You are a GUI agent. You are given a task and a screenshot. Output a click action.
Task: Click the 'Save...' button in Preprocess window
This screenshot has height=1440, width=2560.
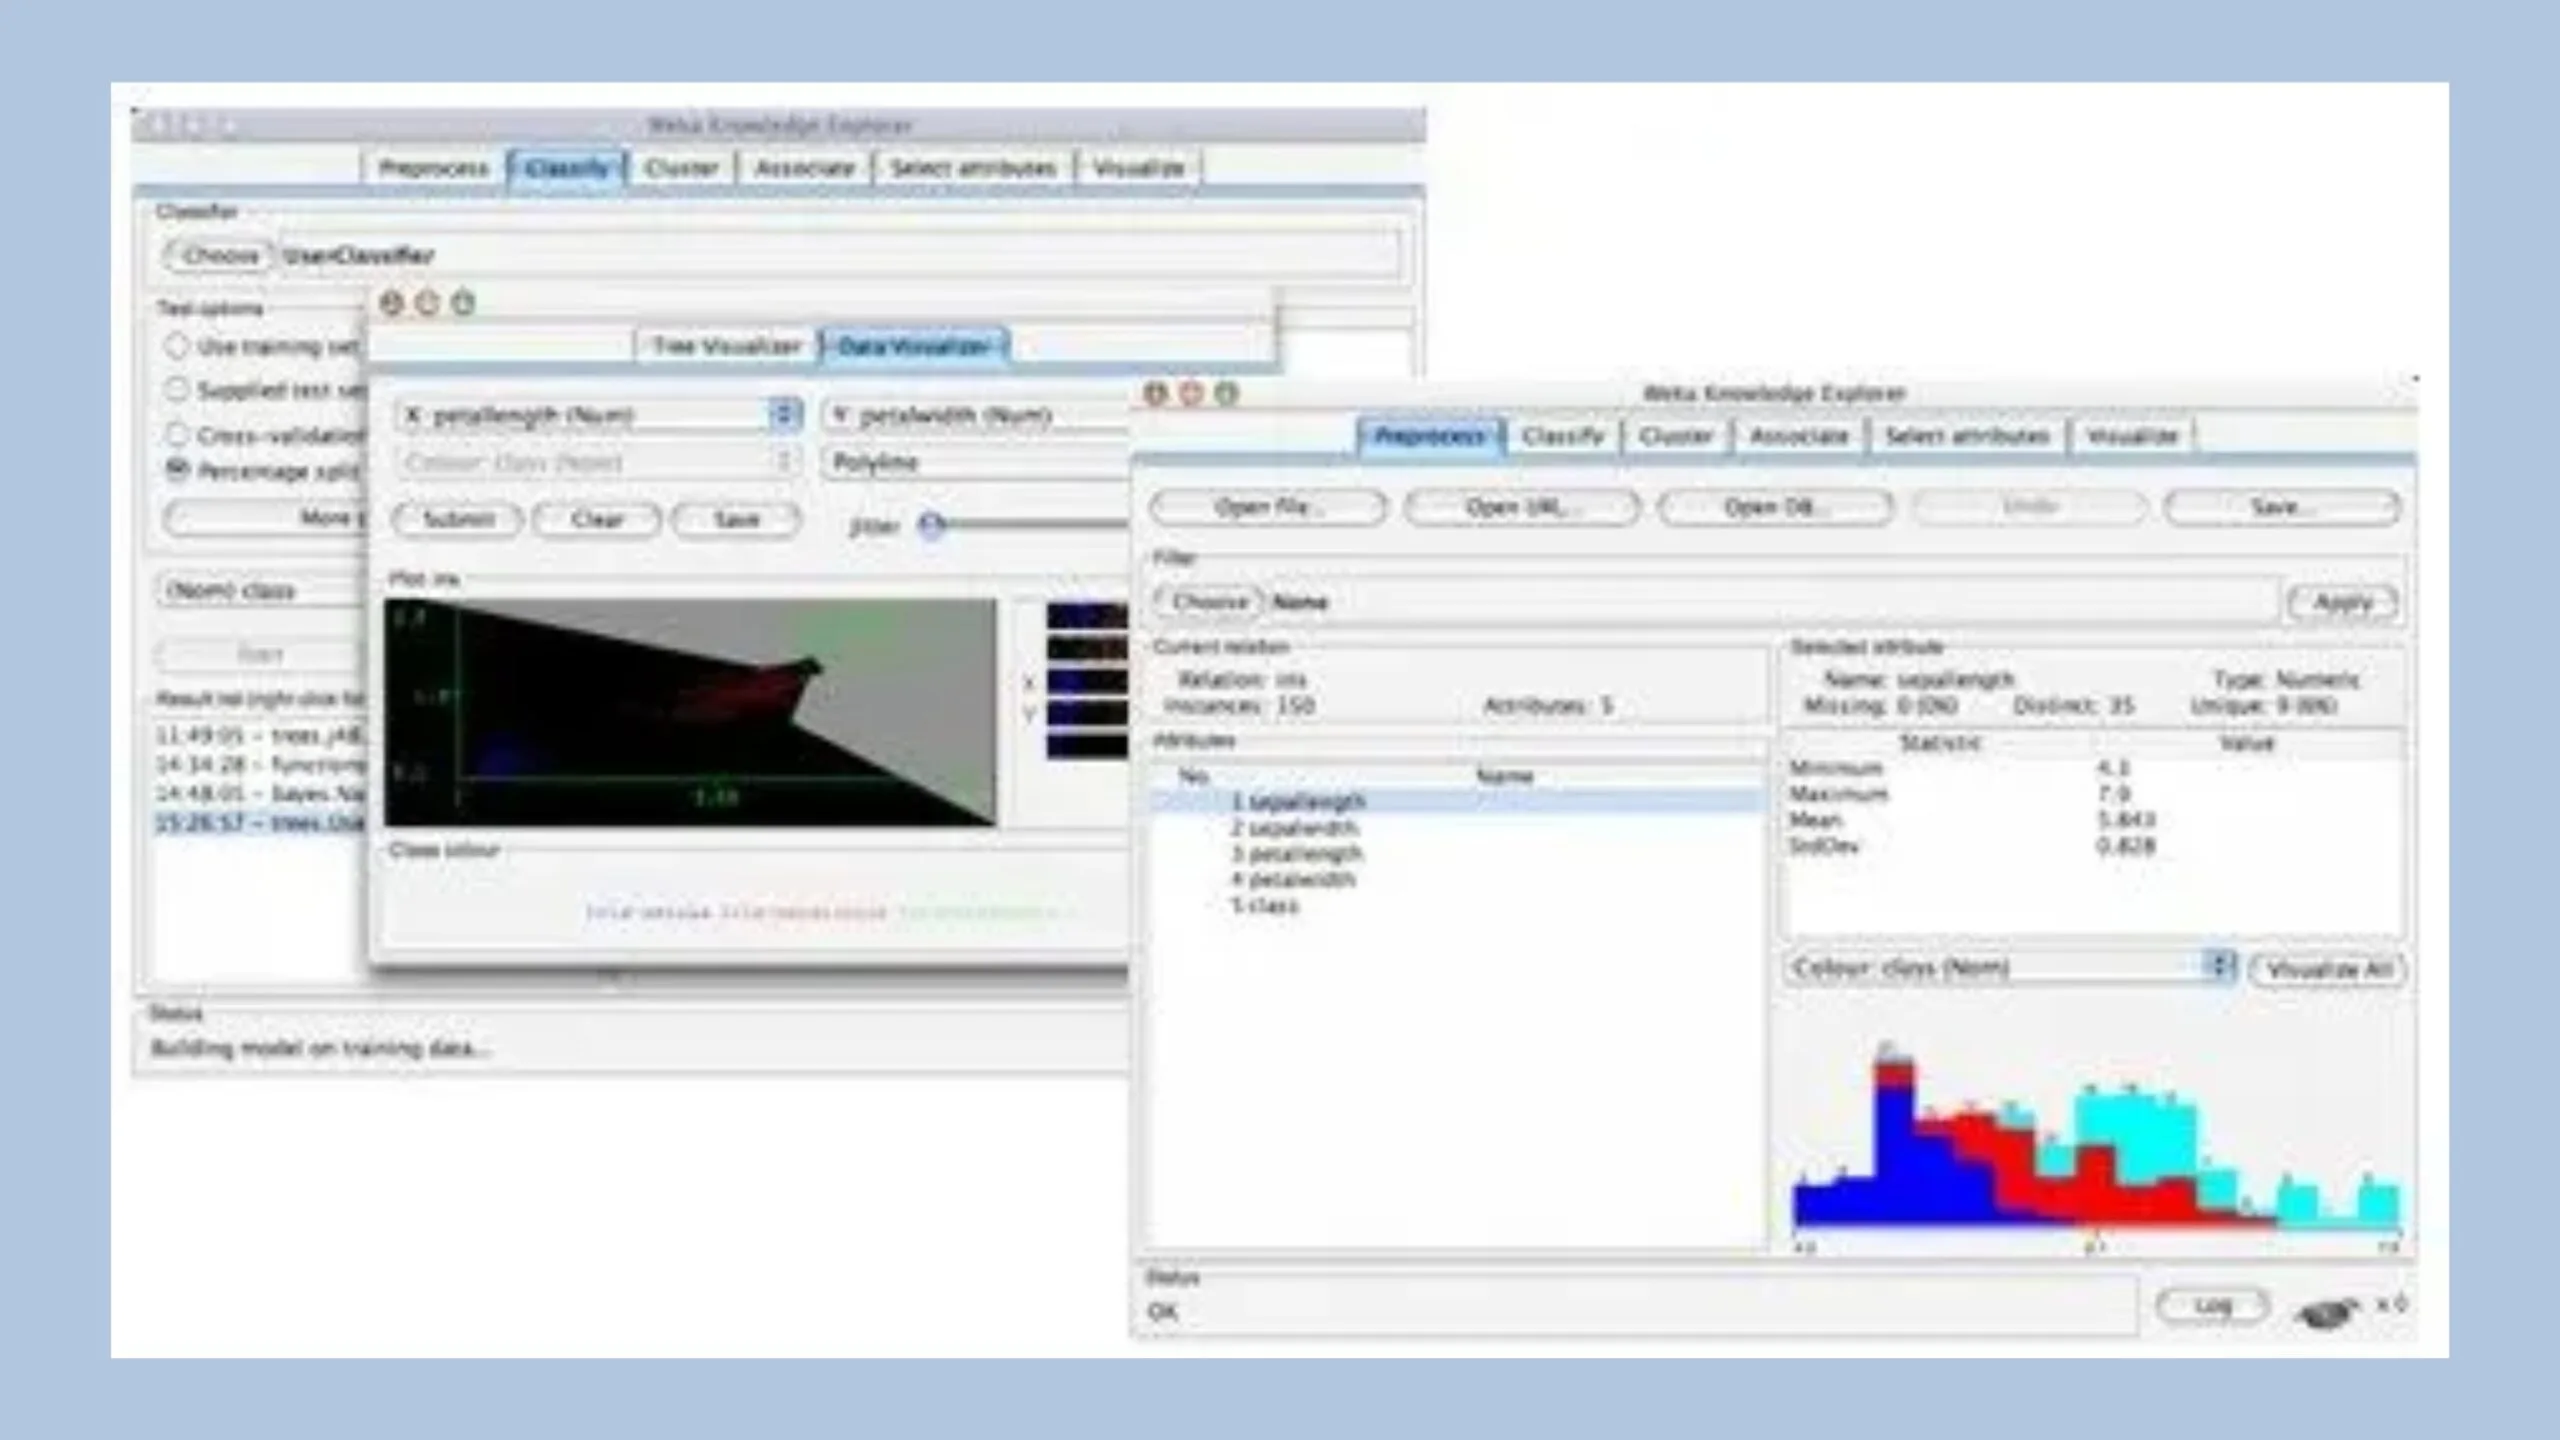pyautogui.click(x=2282, y=507)
